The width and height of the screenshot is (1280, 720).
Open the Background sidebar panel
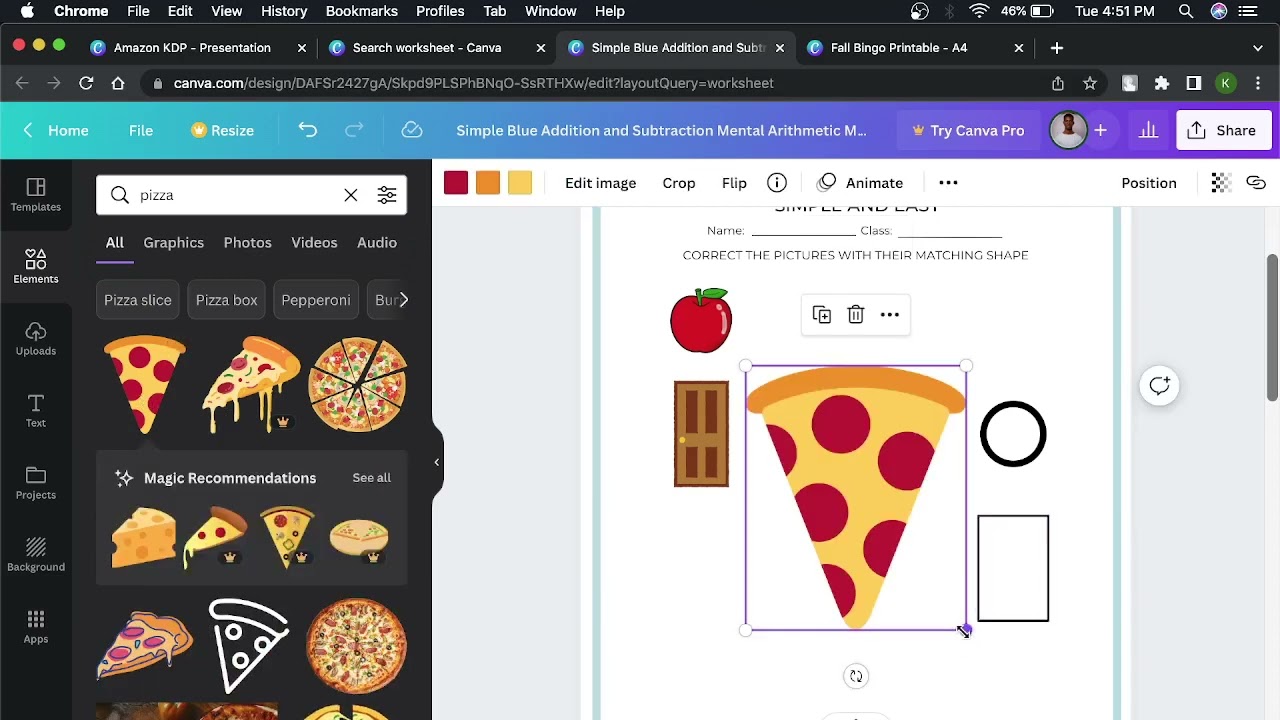pos(36,555)
